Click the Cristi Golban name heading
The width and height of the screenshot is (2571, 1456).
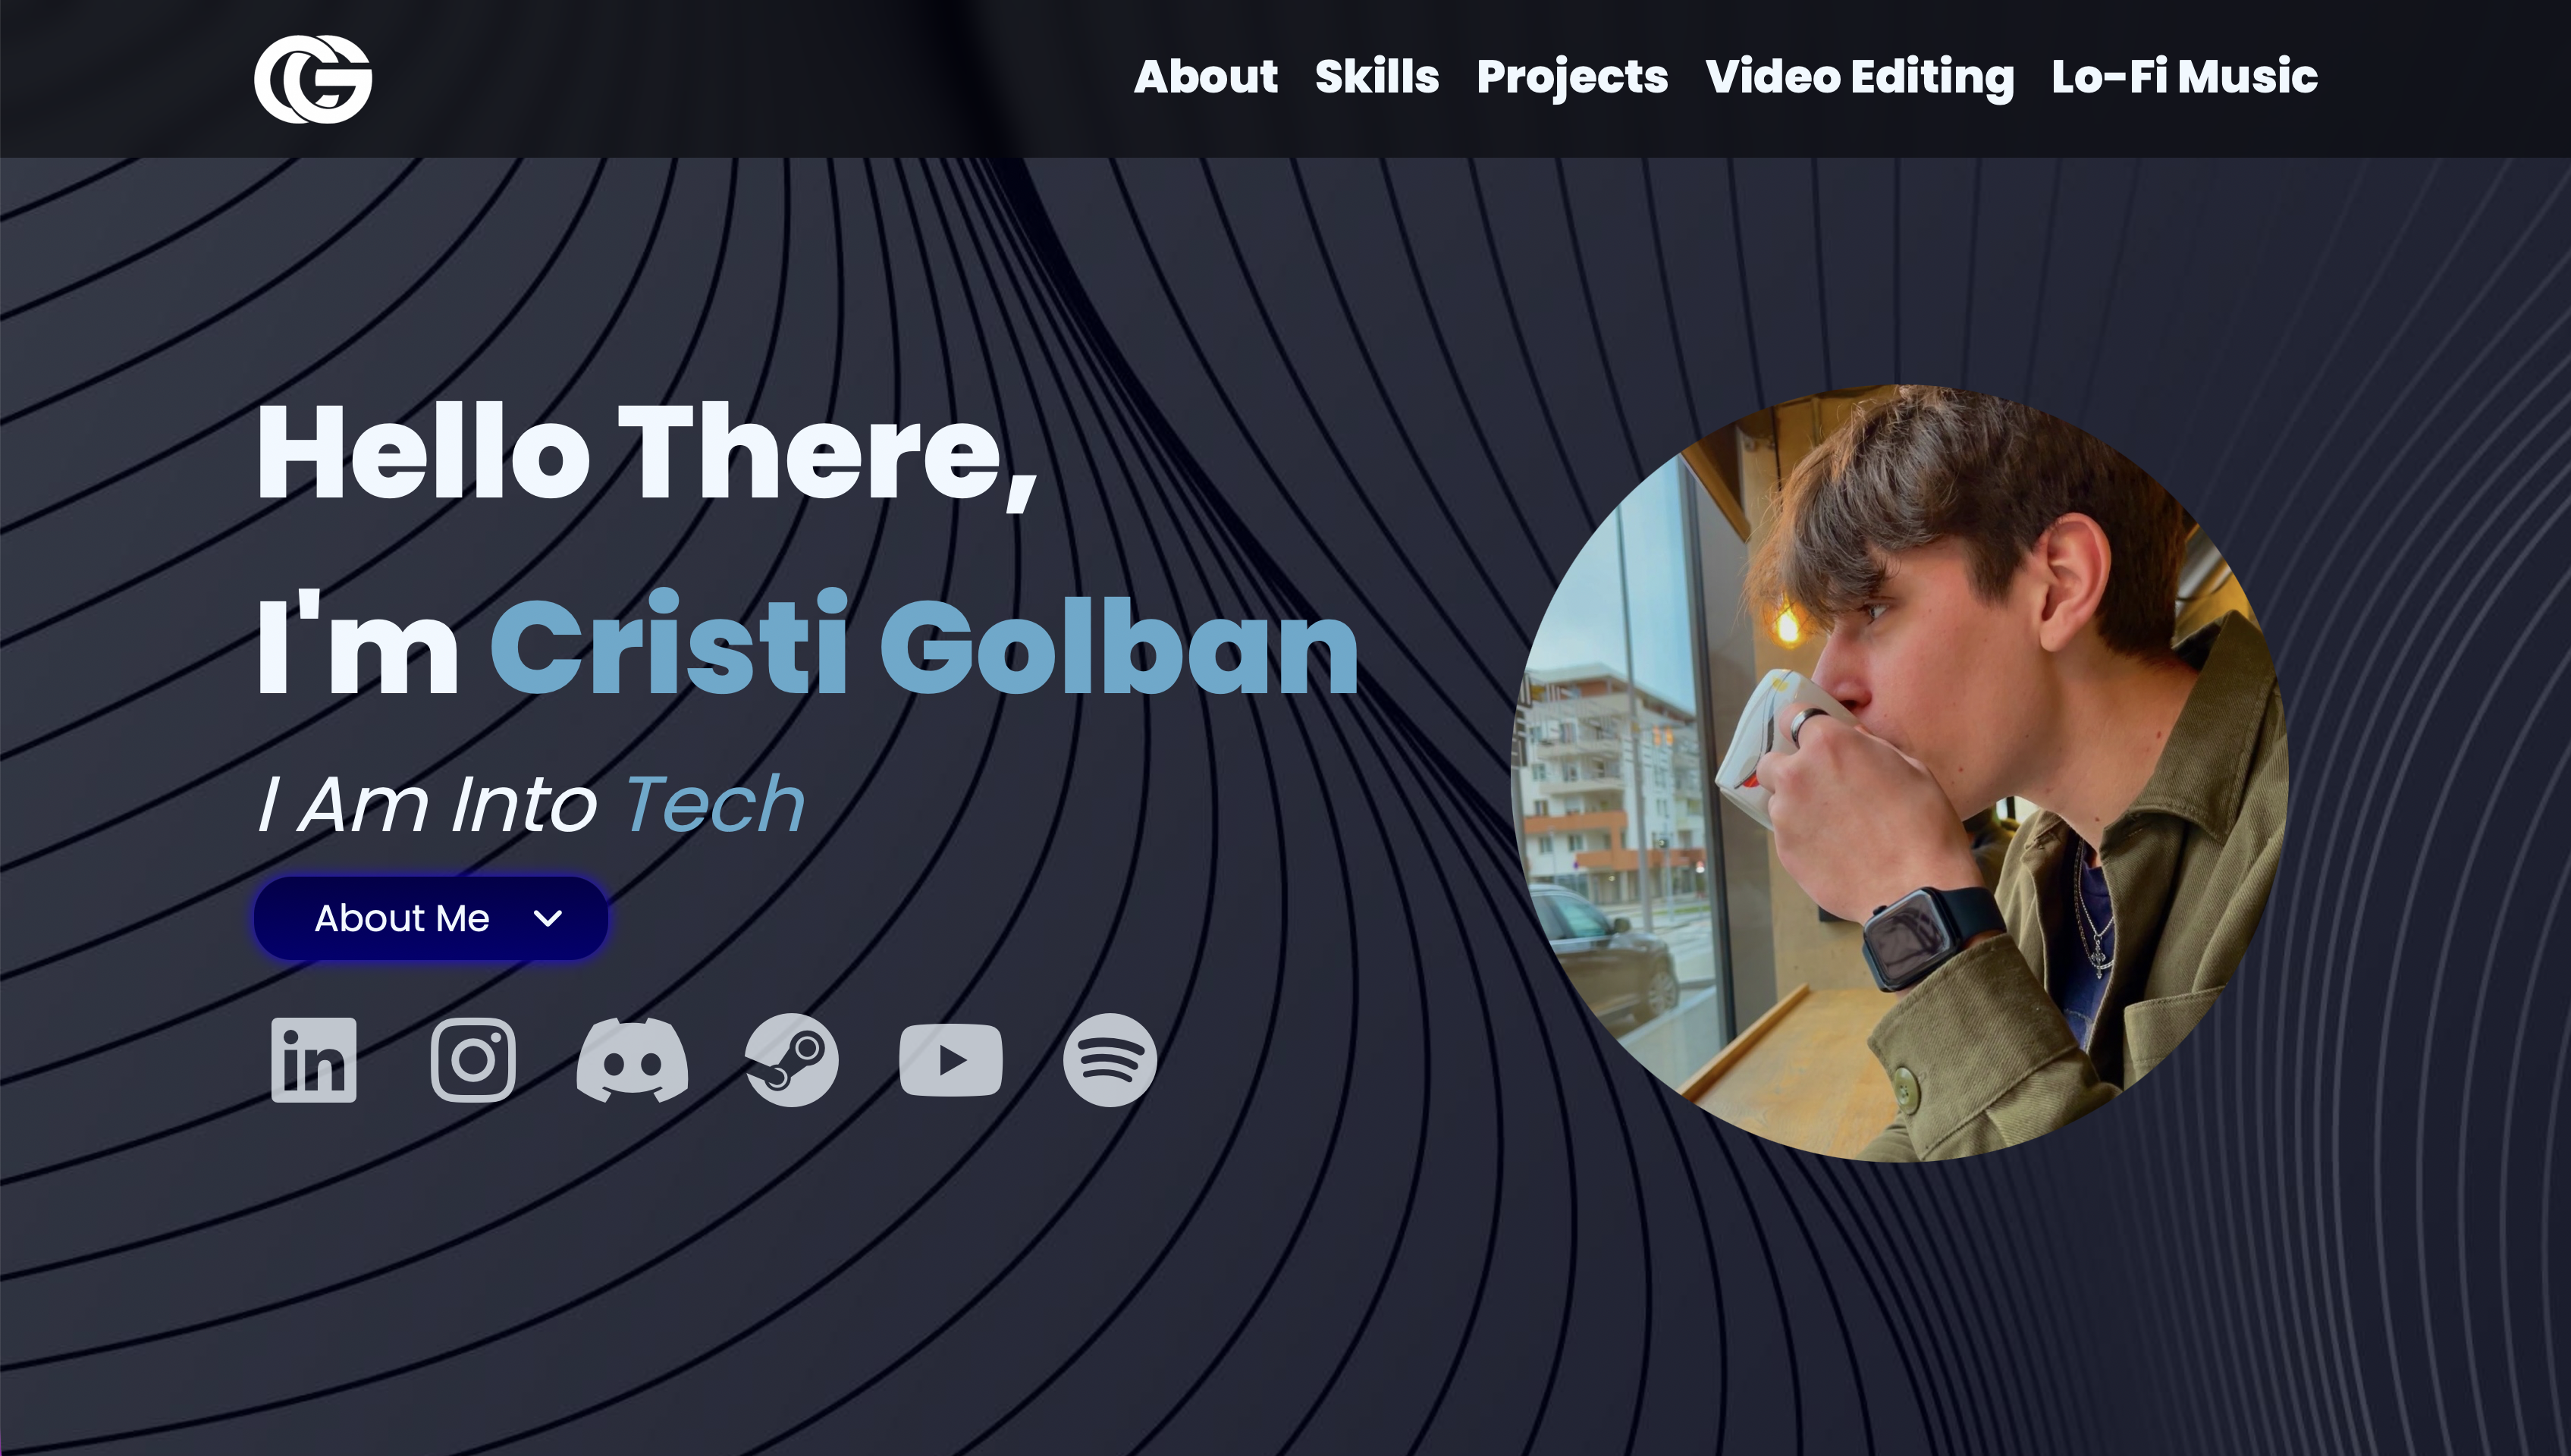tap(924, 645)
